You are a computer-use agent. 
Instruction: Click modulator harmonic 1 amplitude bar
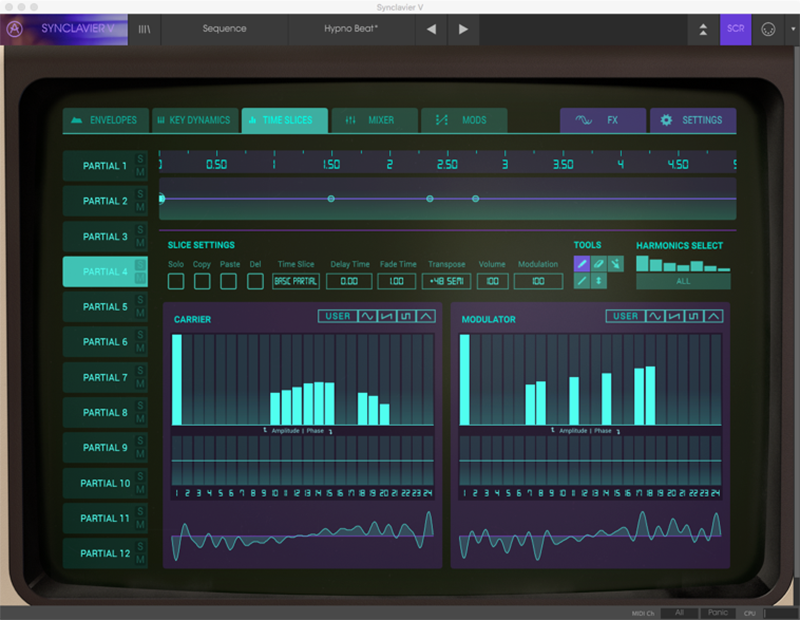tap(464, 380)
